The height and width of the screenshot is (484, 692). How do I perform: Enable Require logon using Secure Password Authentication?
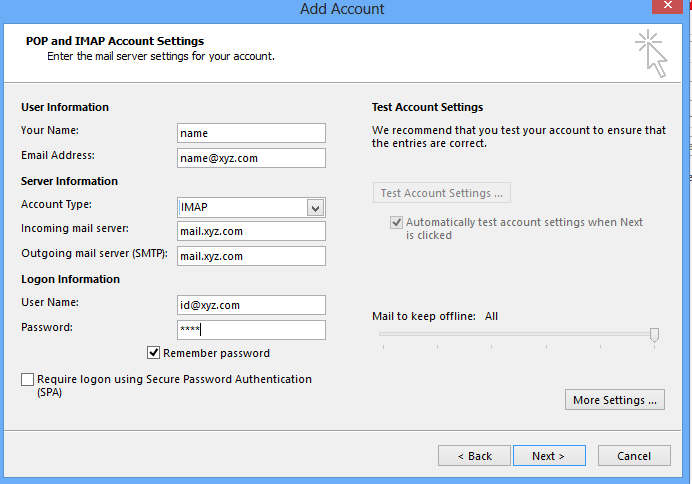click(x=27, y=380)
